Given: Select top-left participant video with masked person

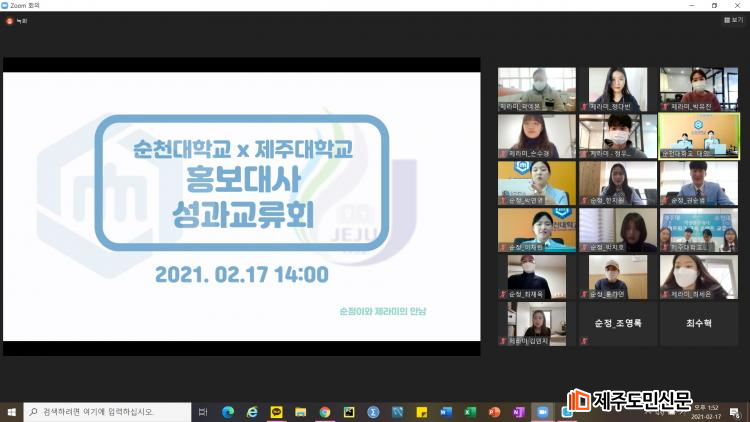Looking at the screenshot, I should pyautogui.click(x=537, y=88).
